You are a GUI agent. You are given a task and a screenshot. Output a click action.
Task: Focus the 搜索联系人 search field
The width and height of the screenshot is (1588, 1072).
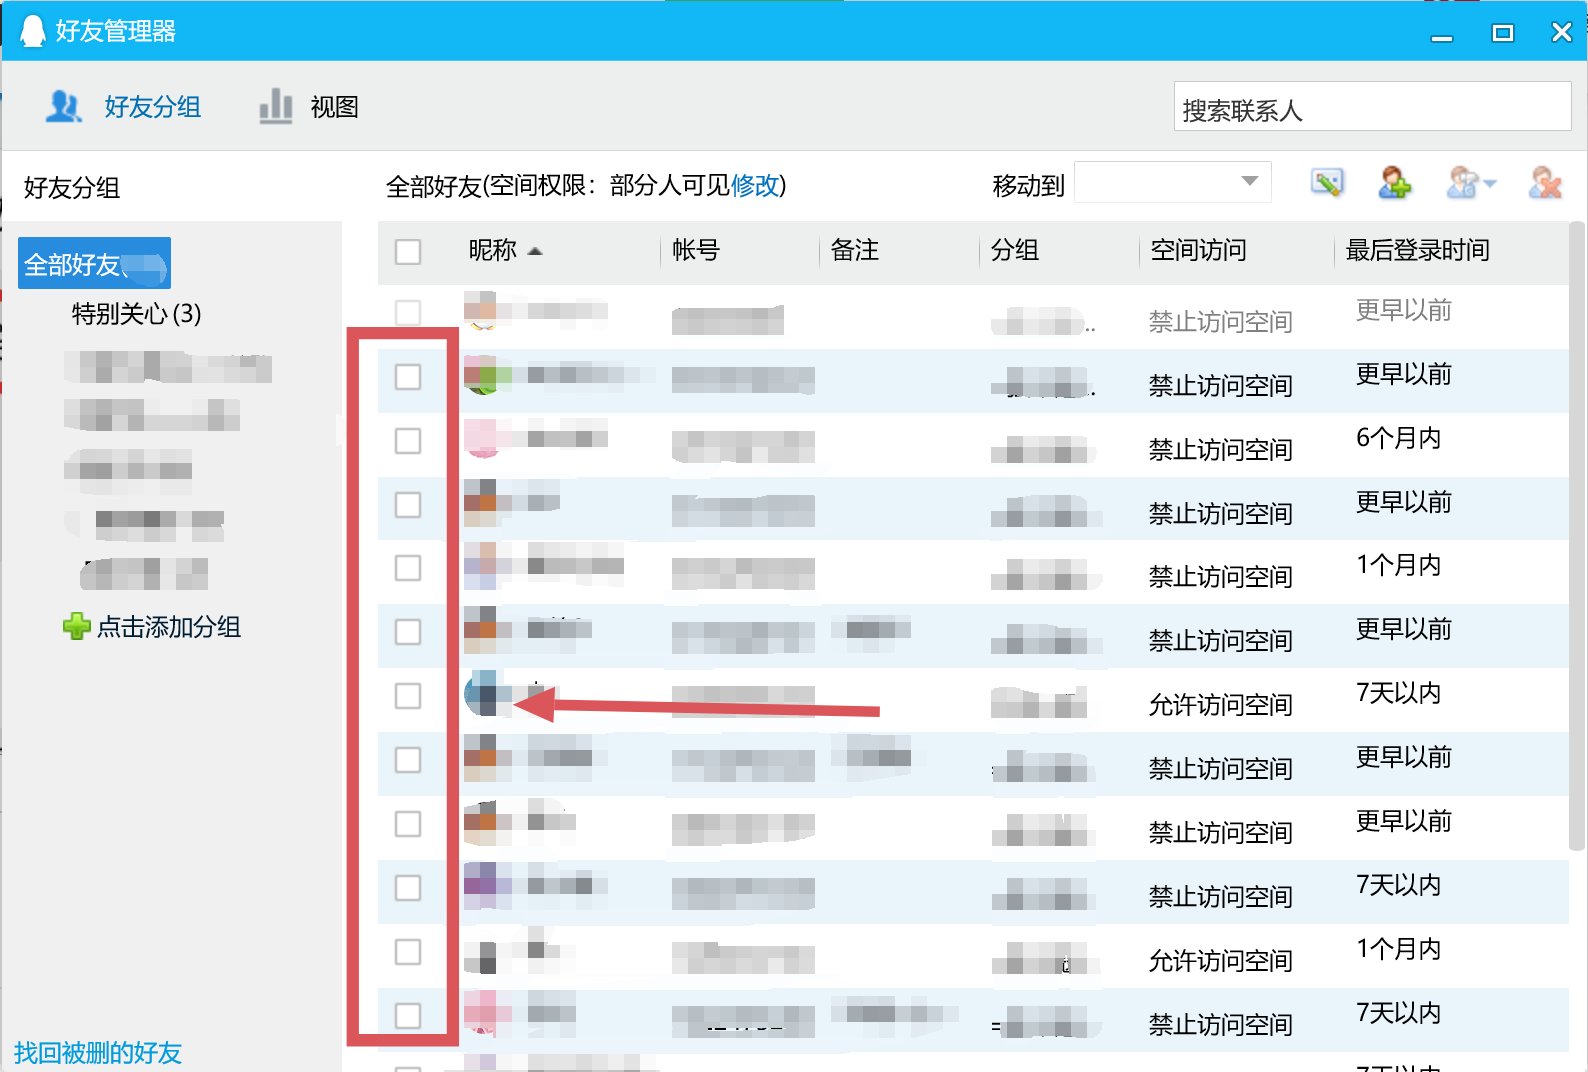(1372, 107)
